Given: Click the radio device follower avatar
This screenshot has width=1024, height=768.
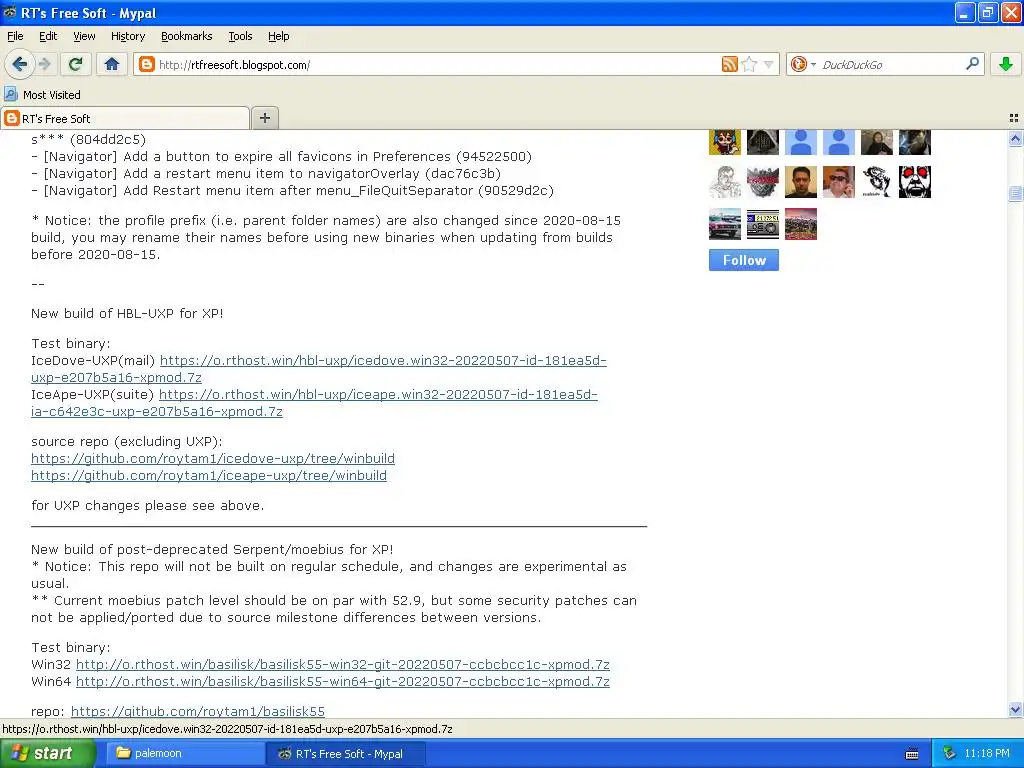Looking at the screenshot, I should coord(763,224).
